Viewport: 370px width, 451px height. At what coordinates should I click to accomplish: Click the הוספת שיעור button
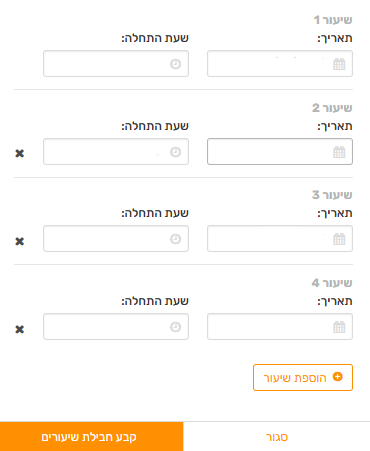[x=303, y=377]
